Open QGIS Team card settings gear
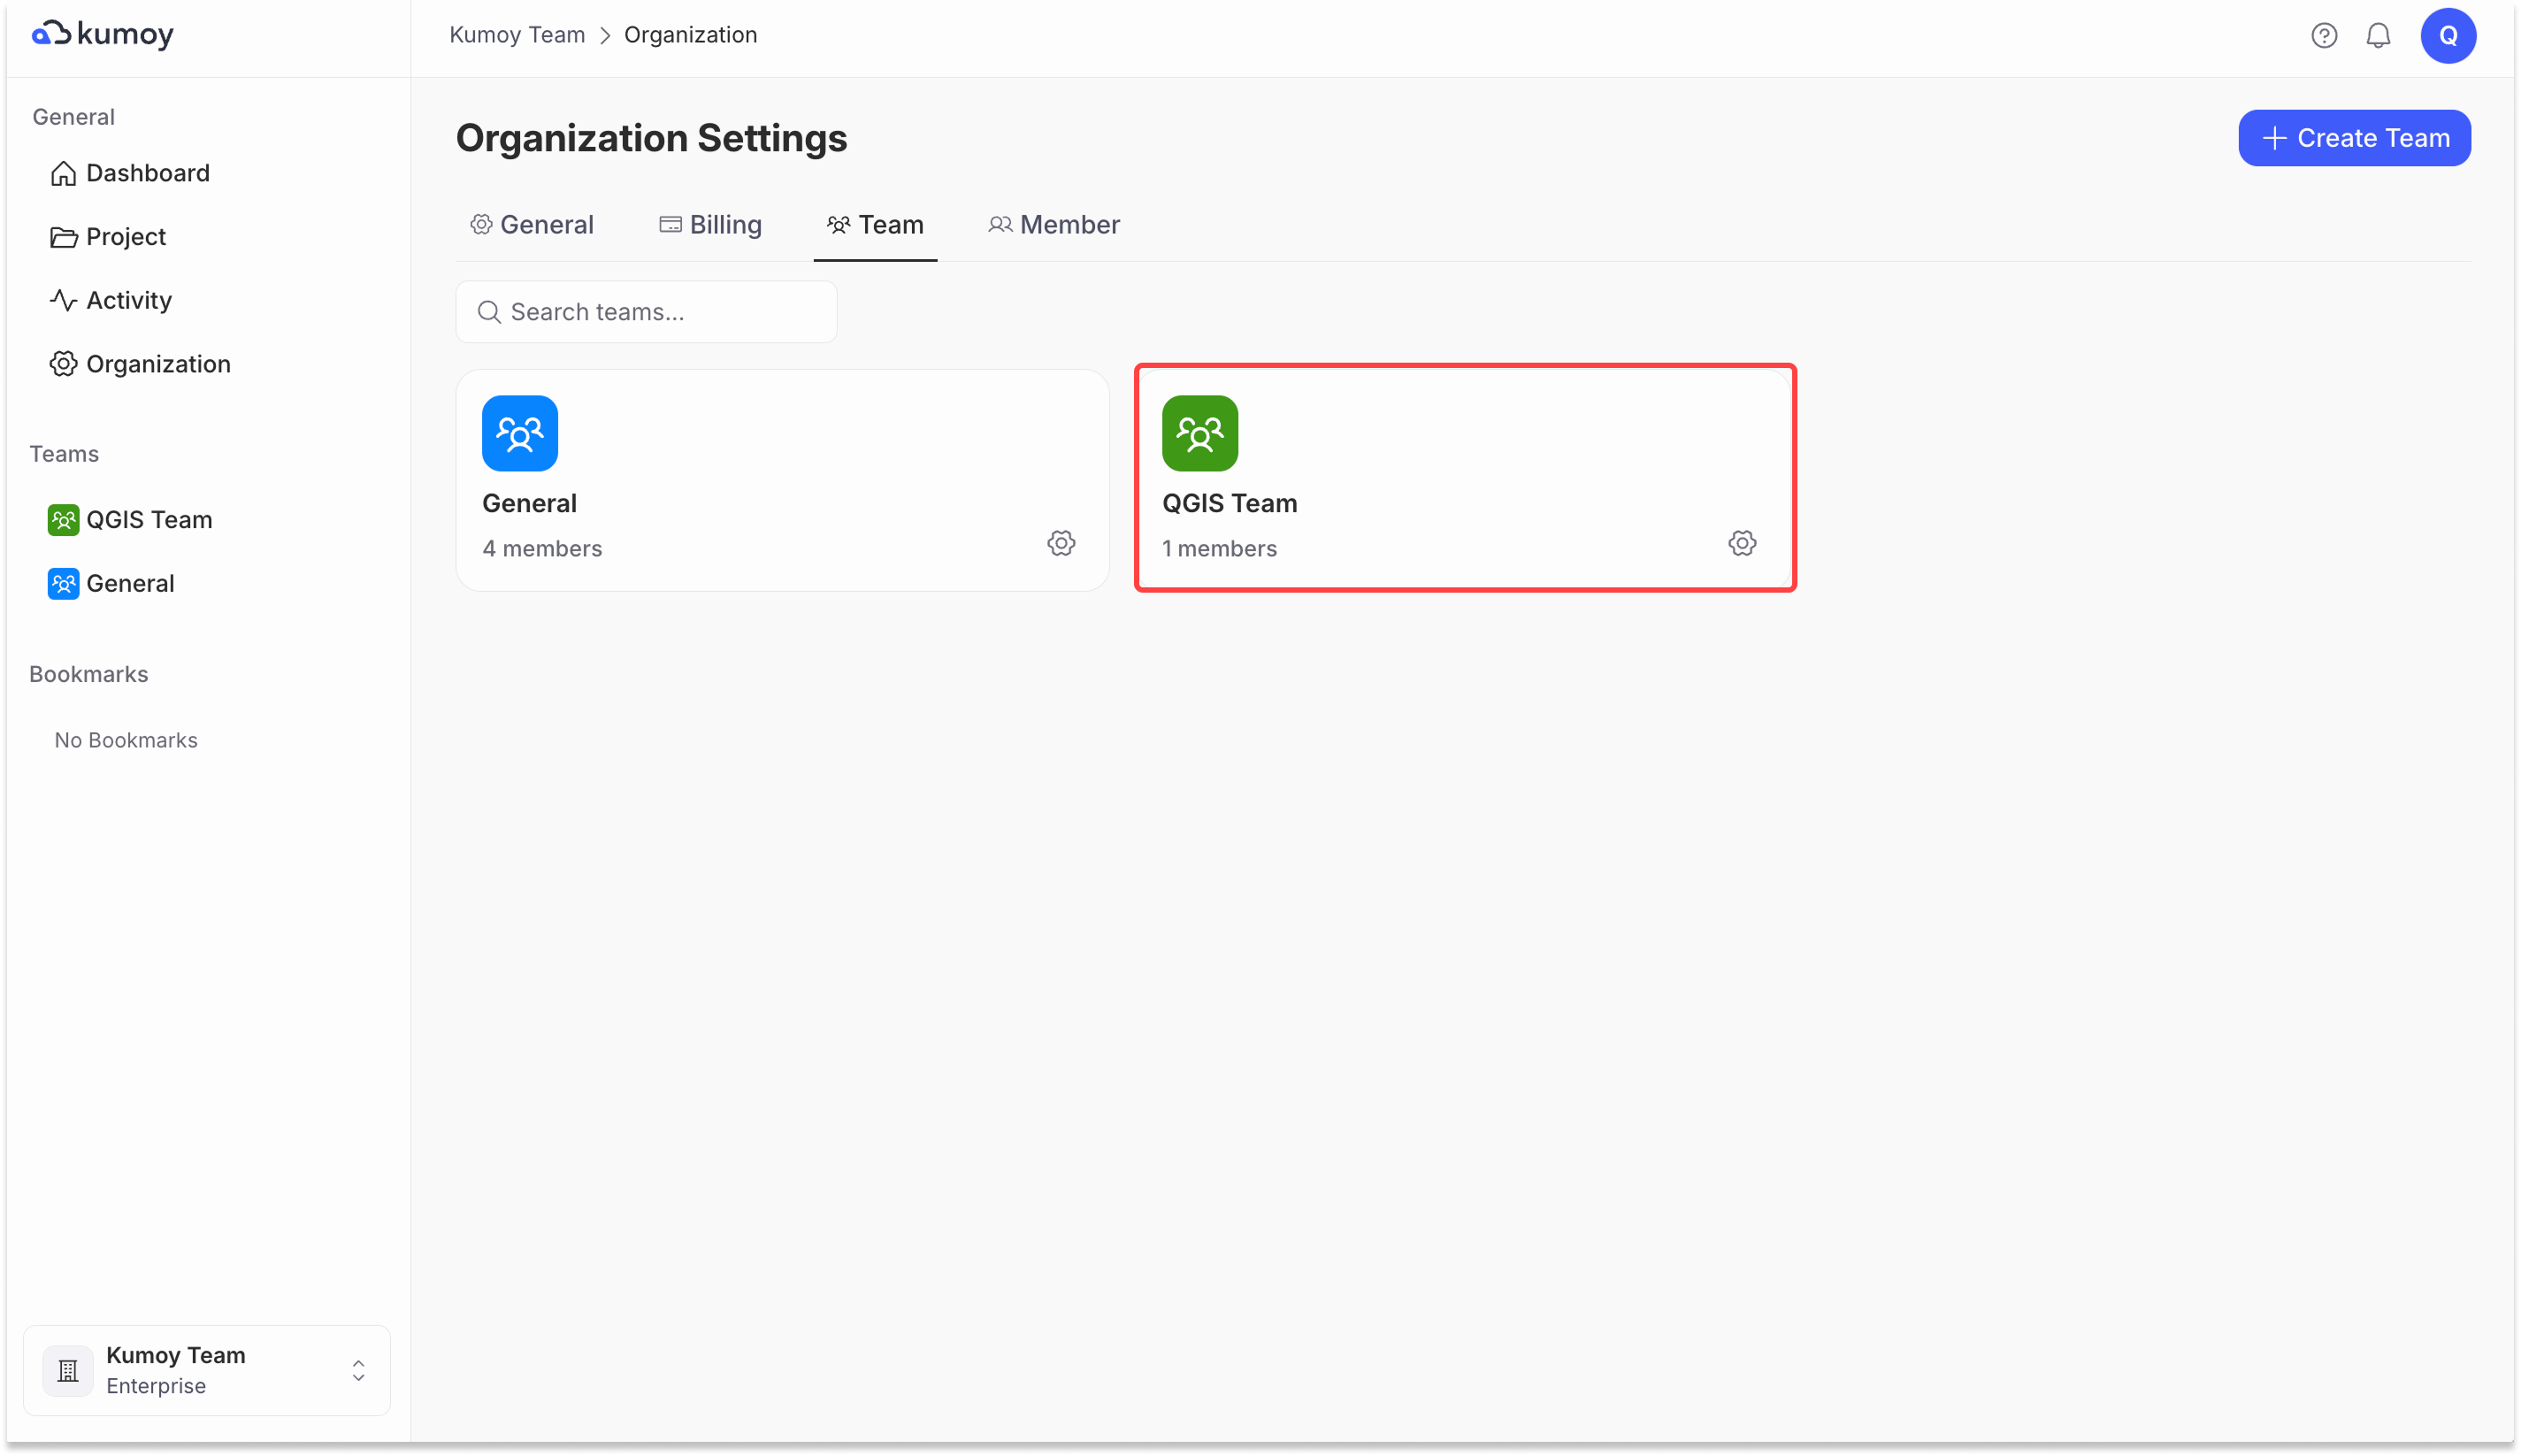The height and width of the screenshot is (1456, 2521). tap(1741, 543)
